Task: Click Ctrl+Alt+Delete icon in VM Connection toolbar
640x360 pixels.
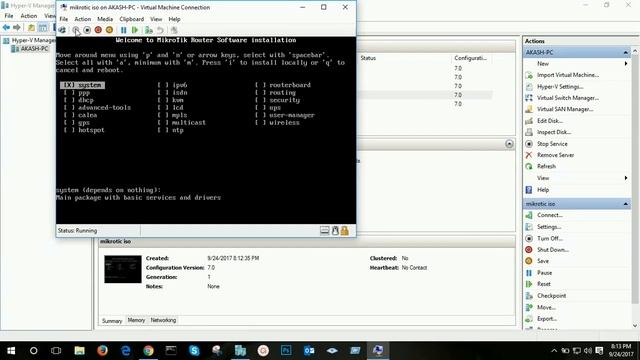Action: pos(62,30)
